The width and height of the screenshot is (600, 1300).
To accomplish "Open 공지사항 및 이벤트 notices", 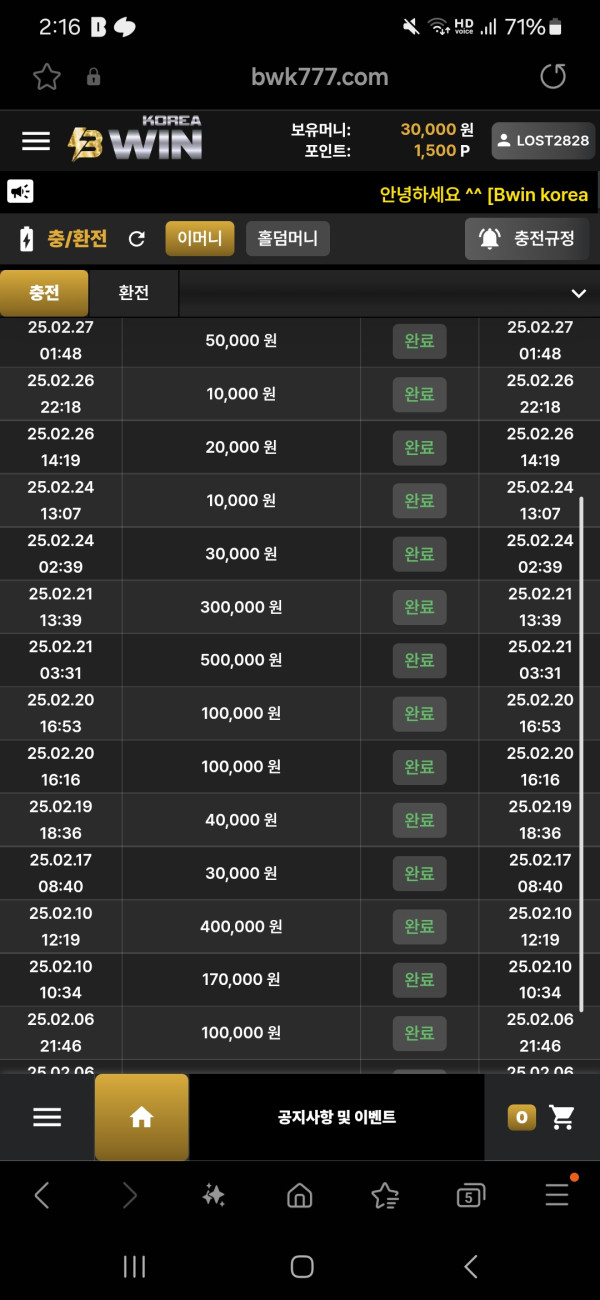I will pos(337,1117).
